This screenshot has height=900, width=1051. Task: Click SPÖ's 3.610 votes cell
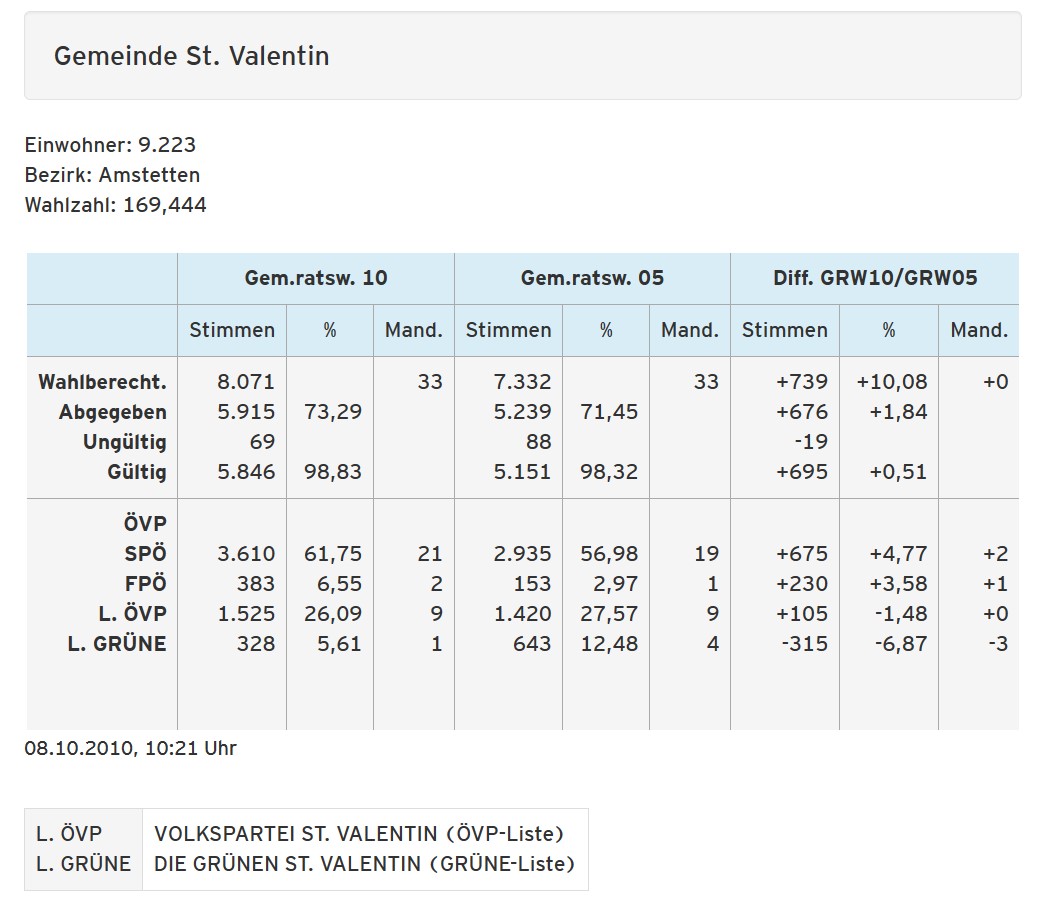coord(246,554)
